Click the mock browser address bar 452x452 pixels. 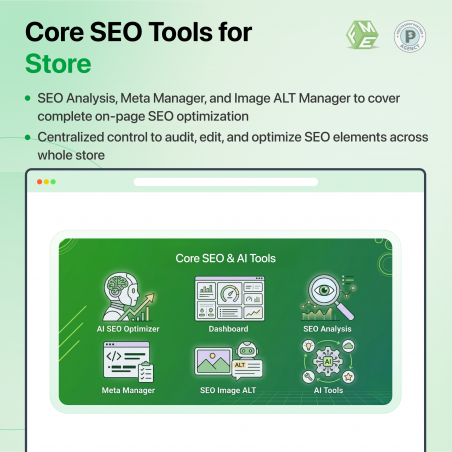[x=226, y=182]
